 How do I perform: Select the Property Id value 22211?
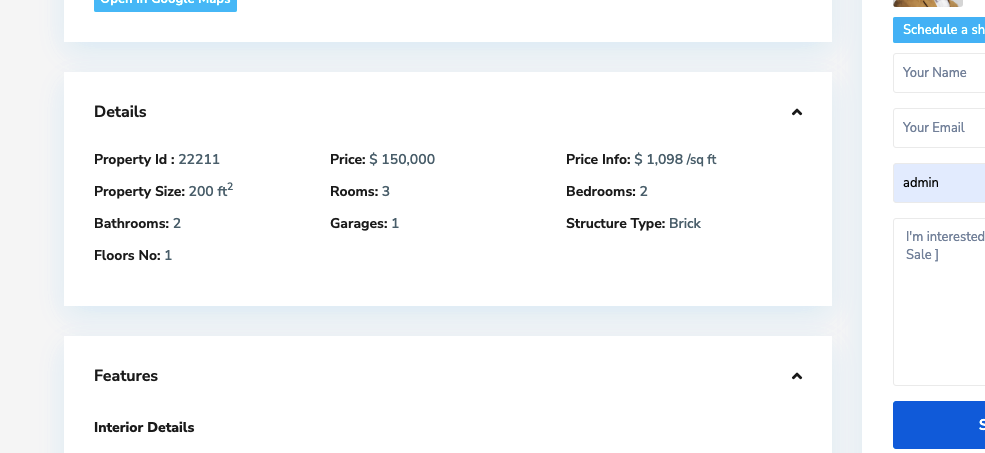click(x=199, y=160)
